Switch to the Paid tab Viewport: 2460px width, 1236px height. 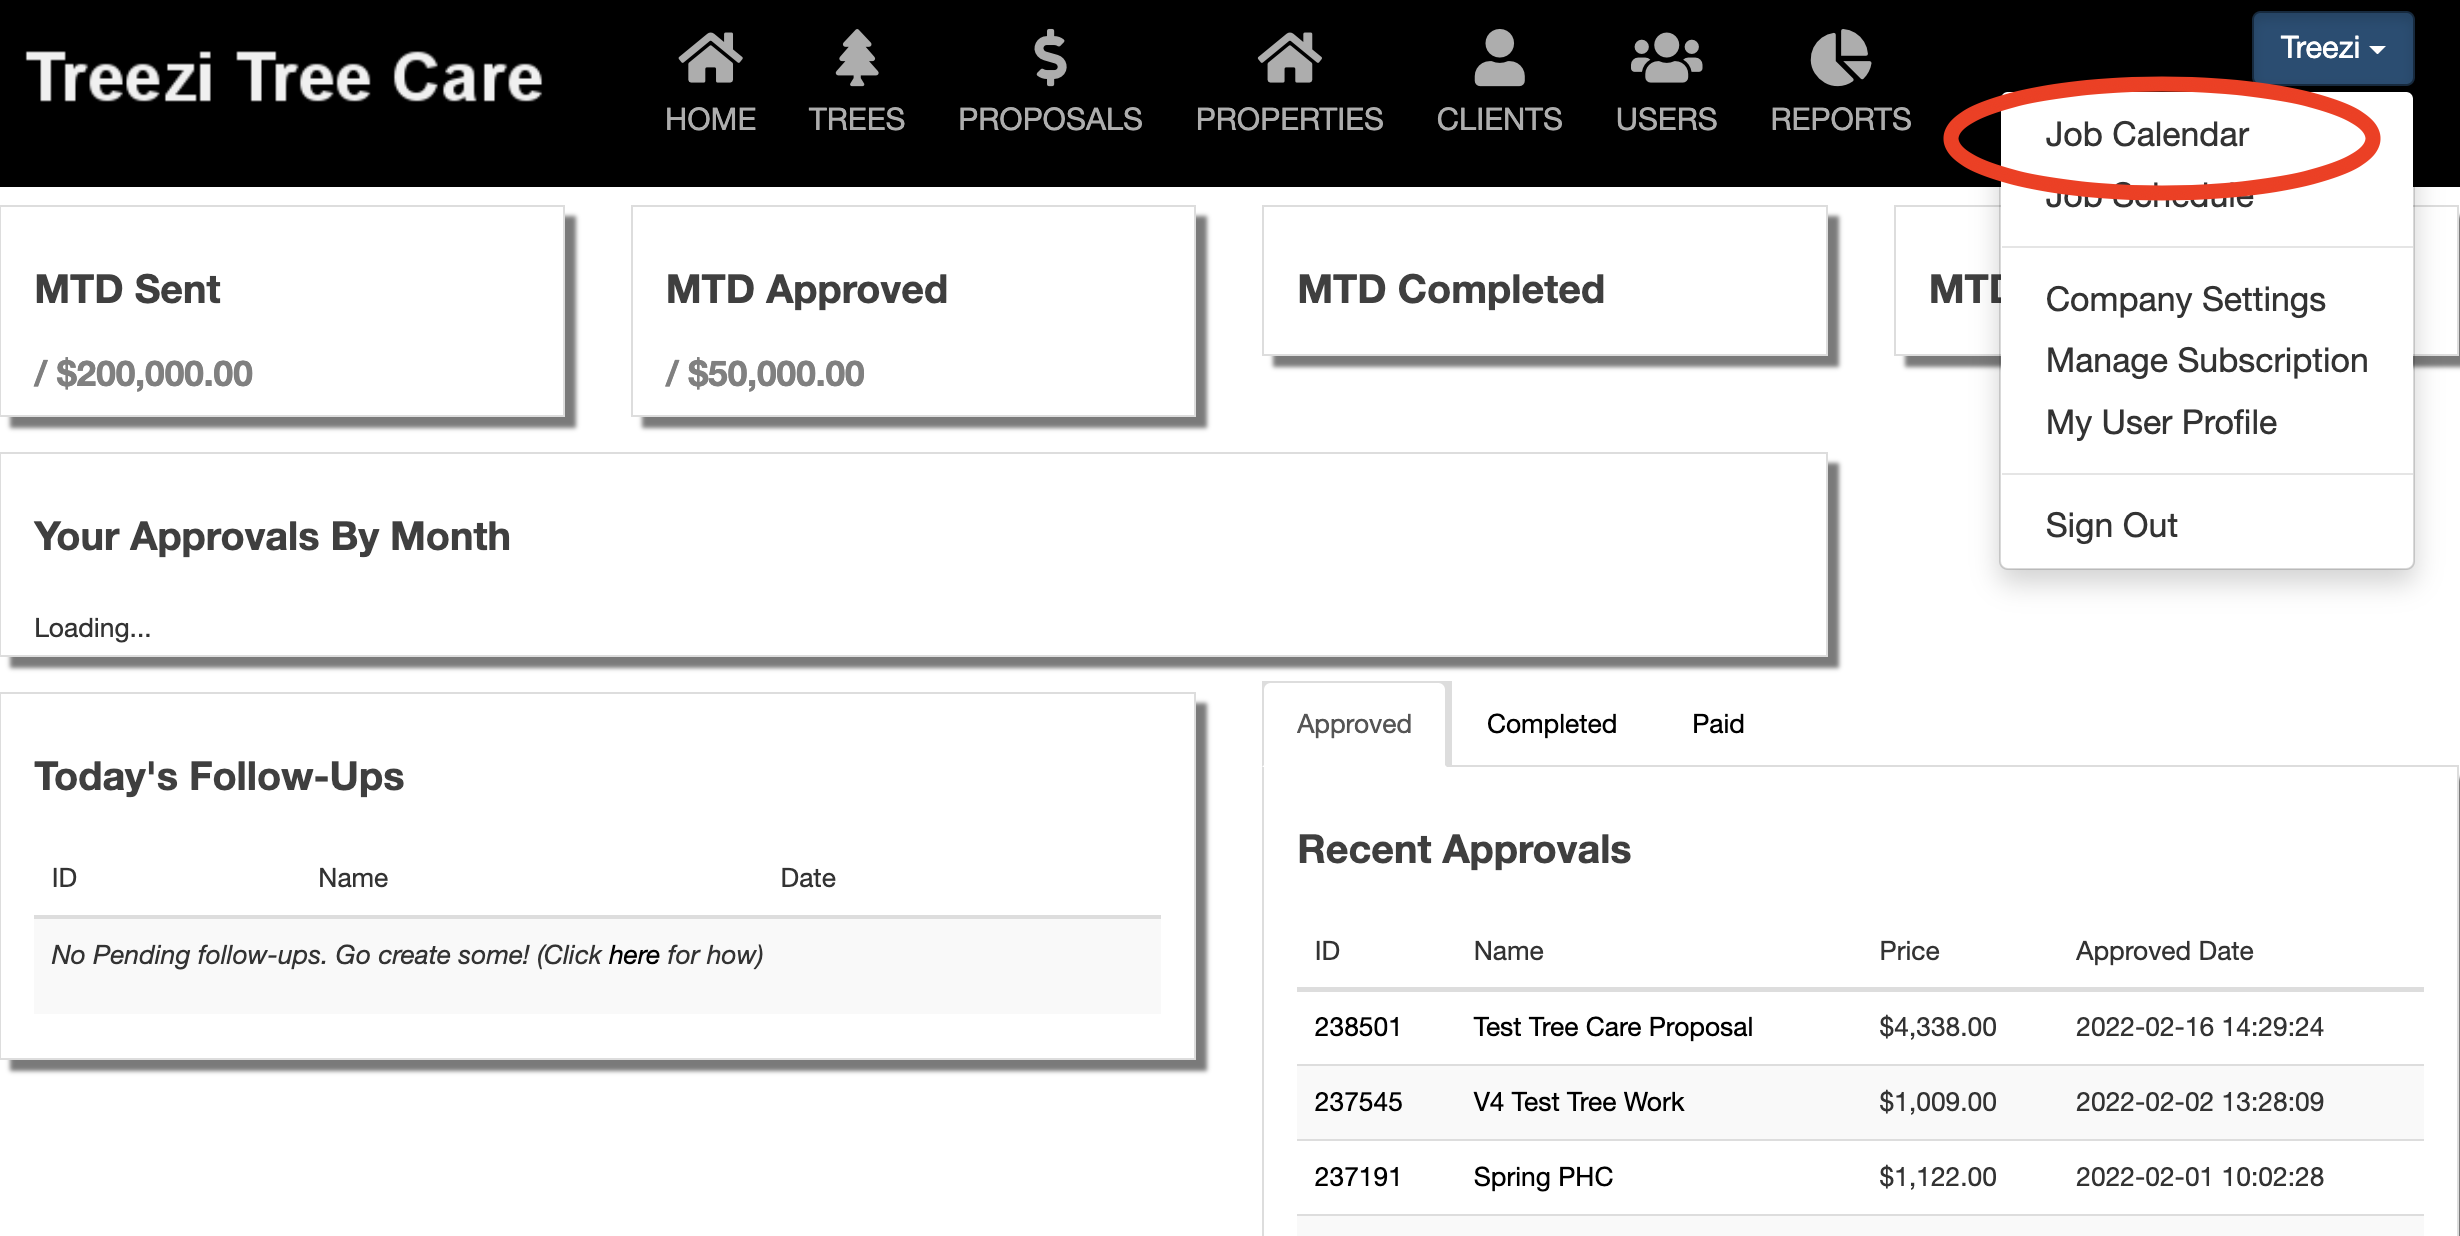coord(1717,723)
